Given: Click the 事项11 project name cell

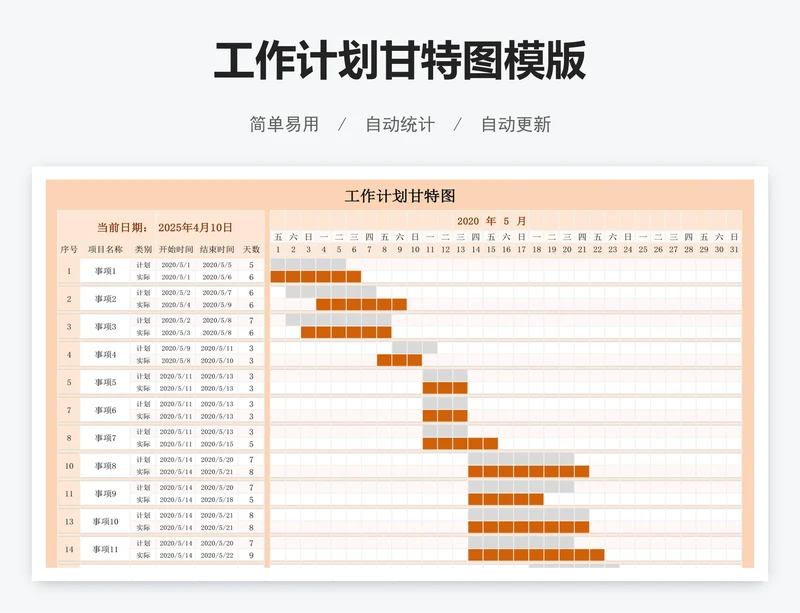Looking at the screenshot, I should (105, 547).
